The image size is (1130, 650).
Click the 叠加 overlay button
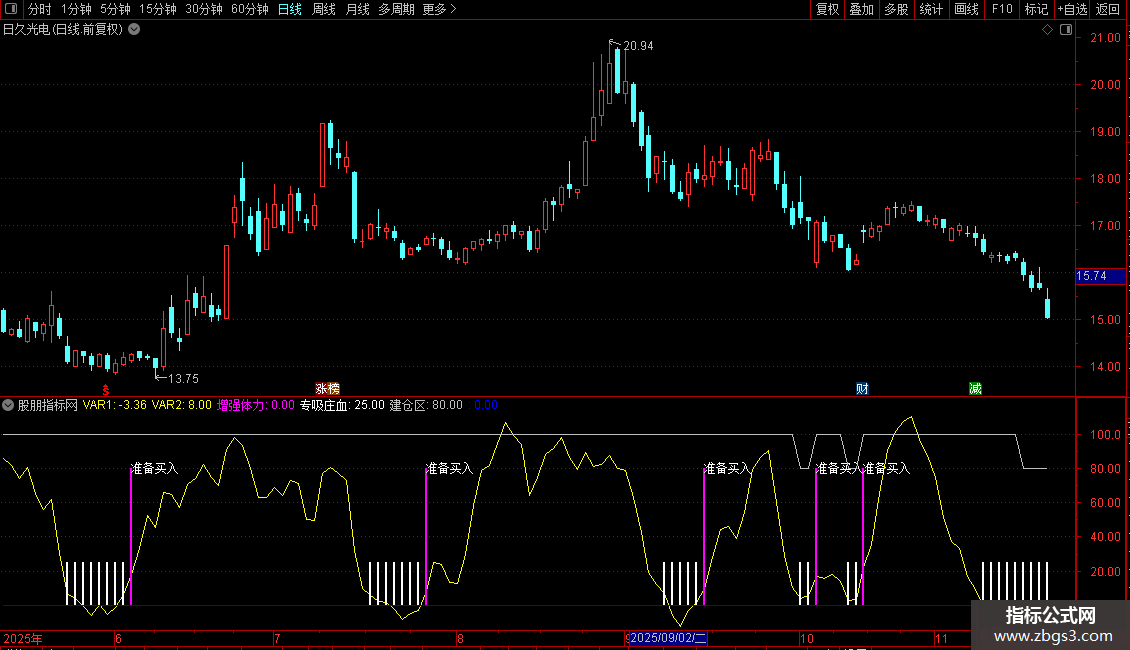(x=861, y=9)
